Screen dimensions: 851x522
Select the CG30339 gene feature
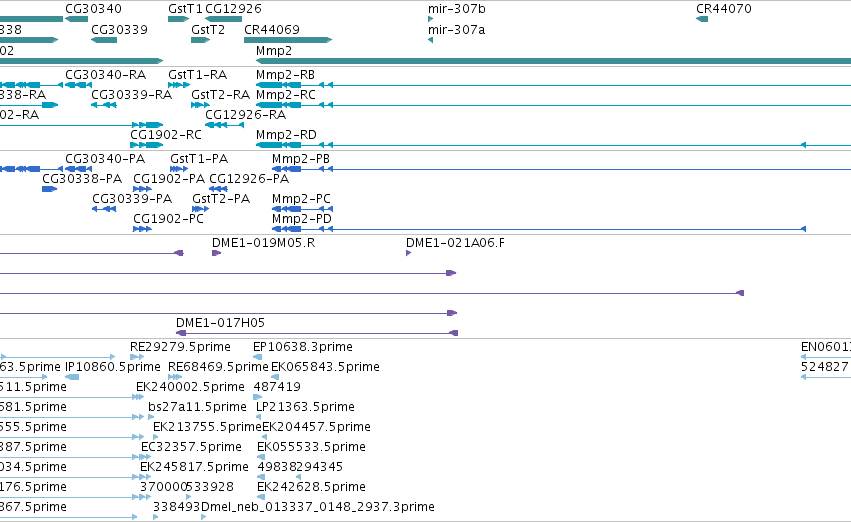(104, 40)
